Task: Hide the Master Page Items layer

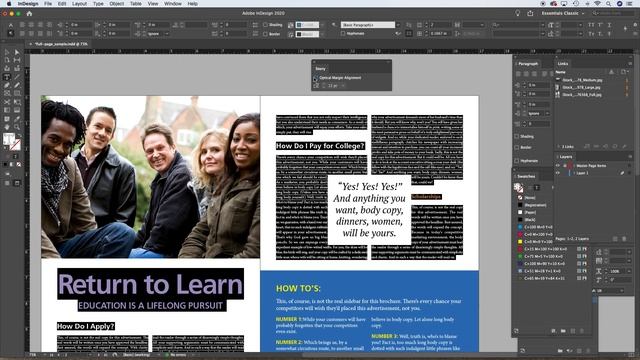Action: pos(558,166)
